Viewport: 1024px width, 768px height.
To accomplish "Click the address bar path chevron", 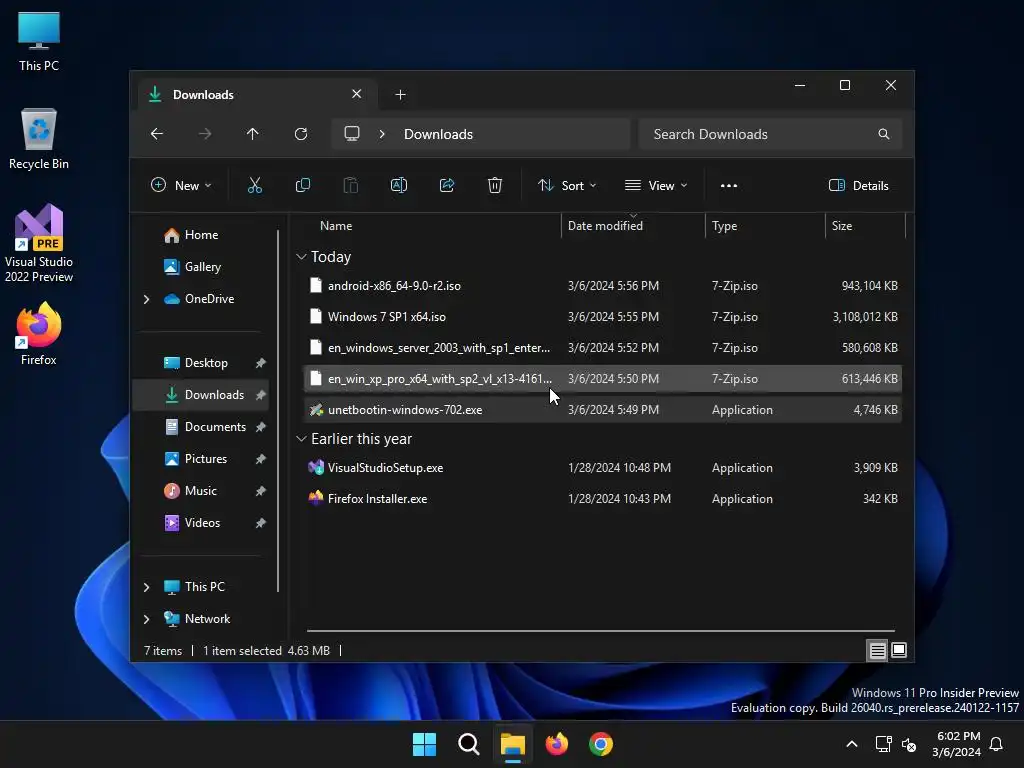I will pos(382,134).
